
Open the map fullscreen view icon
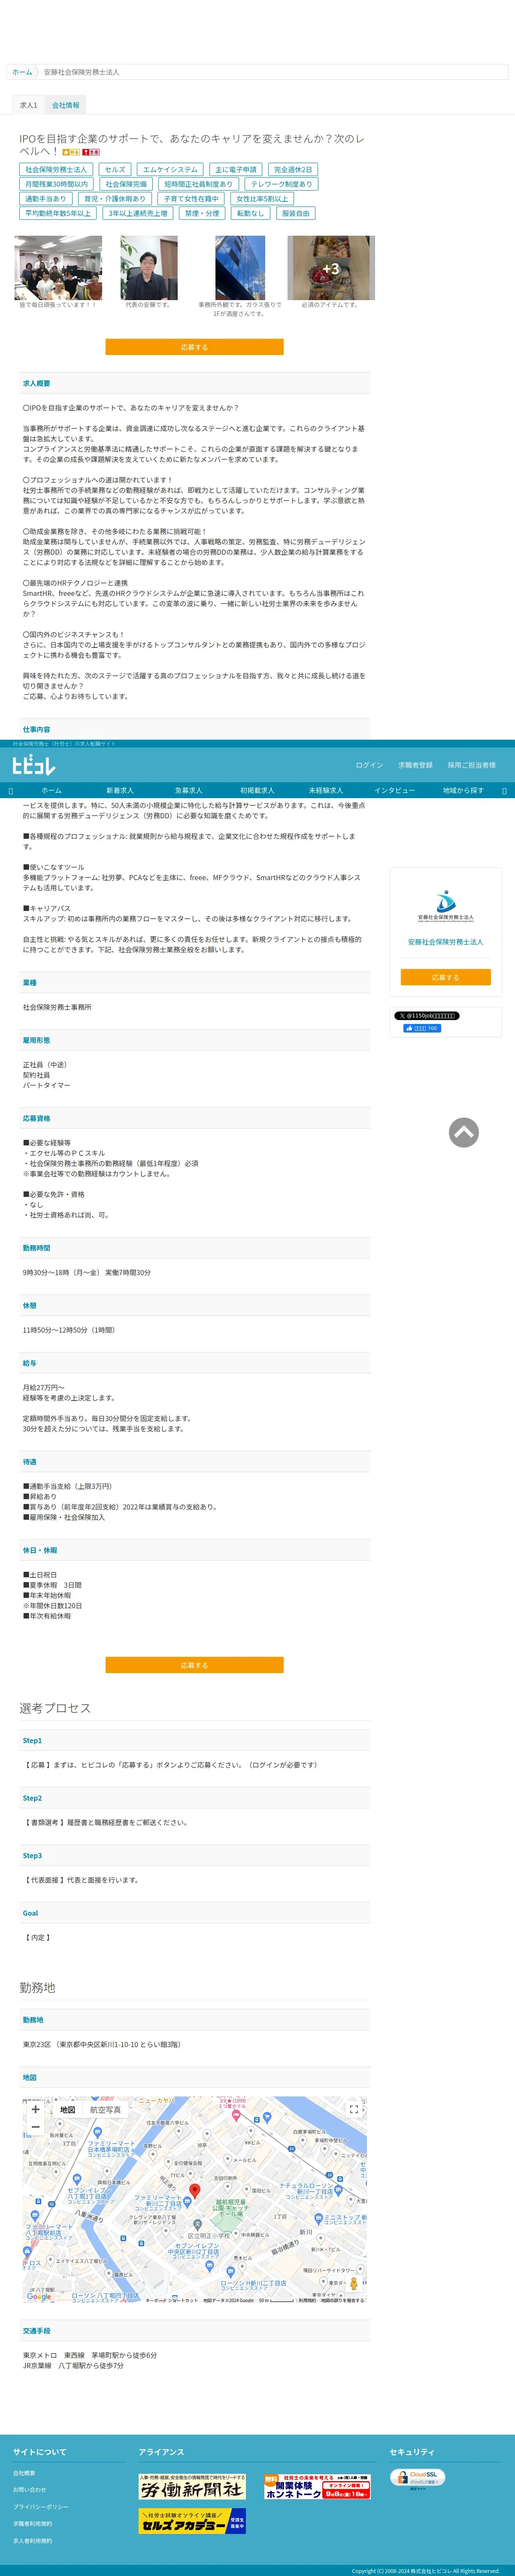(354, 2109)
